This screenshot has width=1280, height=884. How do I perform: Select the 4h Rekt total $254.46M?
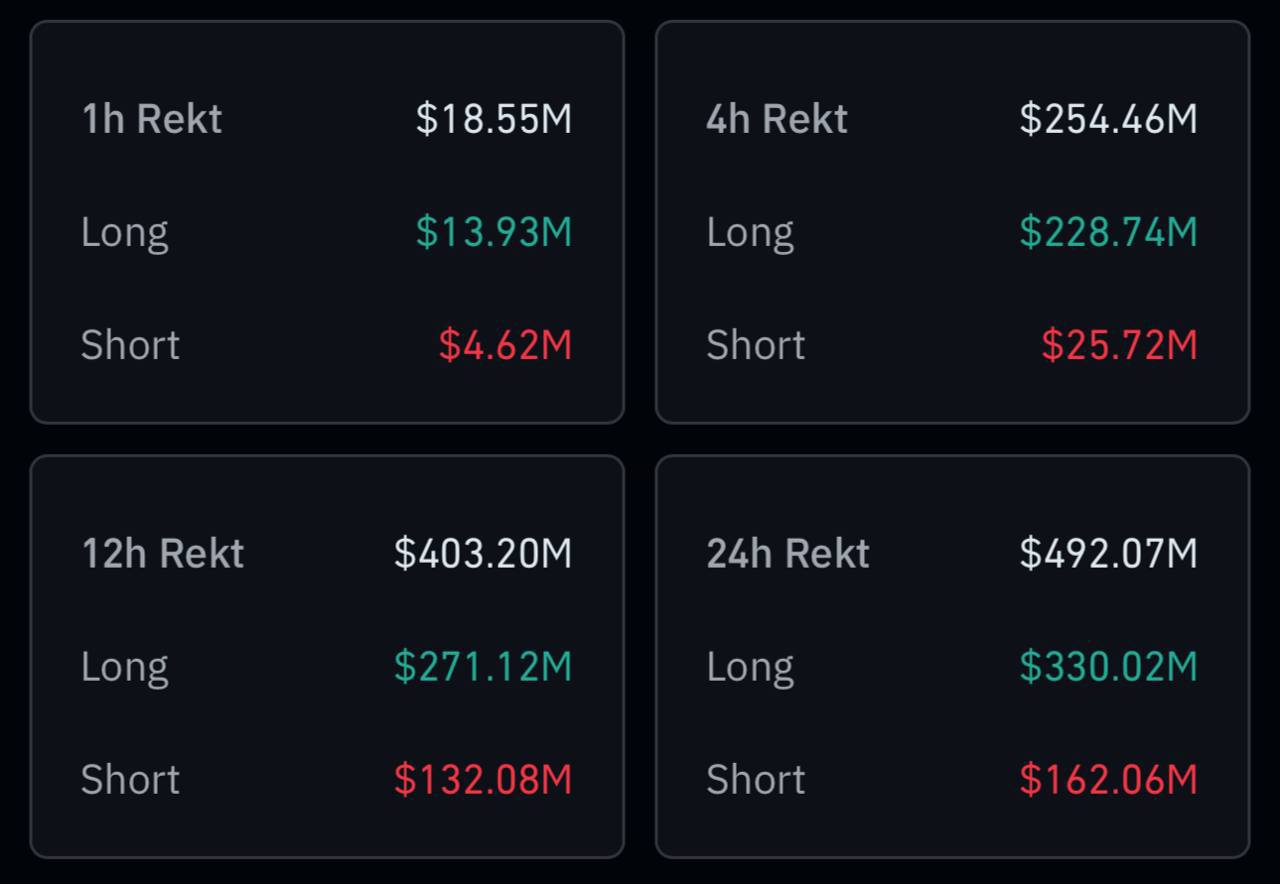[x=1108, y=119]
